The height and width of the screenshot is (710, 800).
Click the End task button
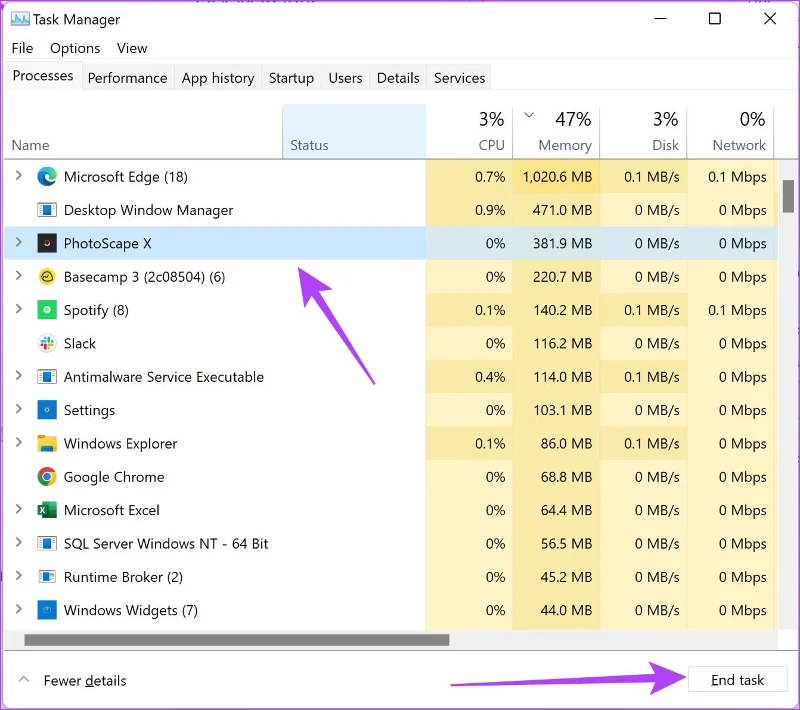(x=737, y=680)
